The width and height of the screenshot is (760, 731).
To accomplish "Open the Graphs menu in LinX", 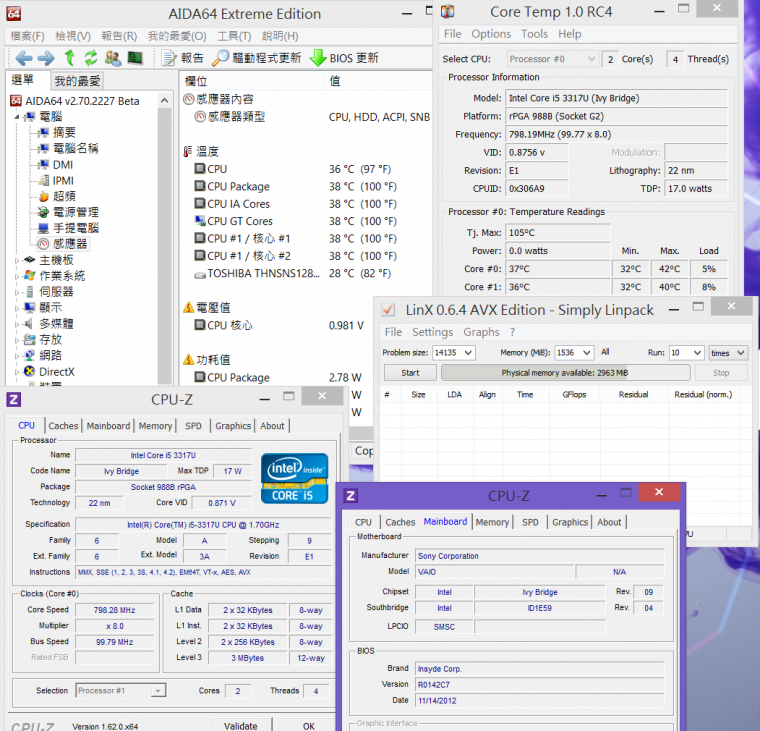I will [x=481, y=332].
